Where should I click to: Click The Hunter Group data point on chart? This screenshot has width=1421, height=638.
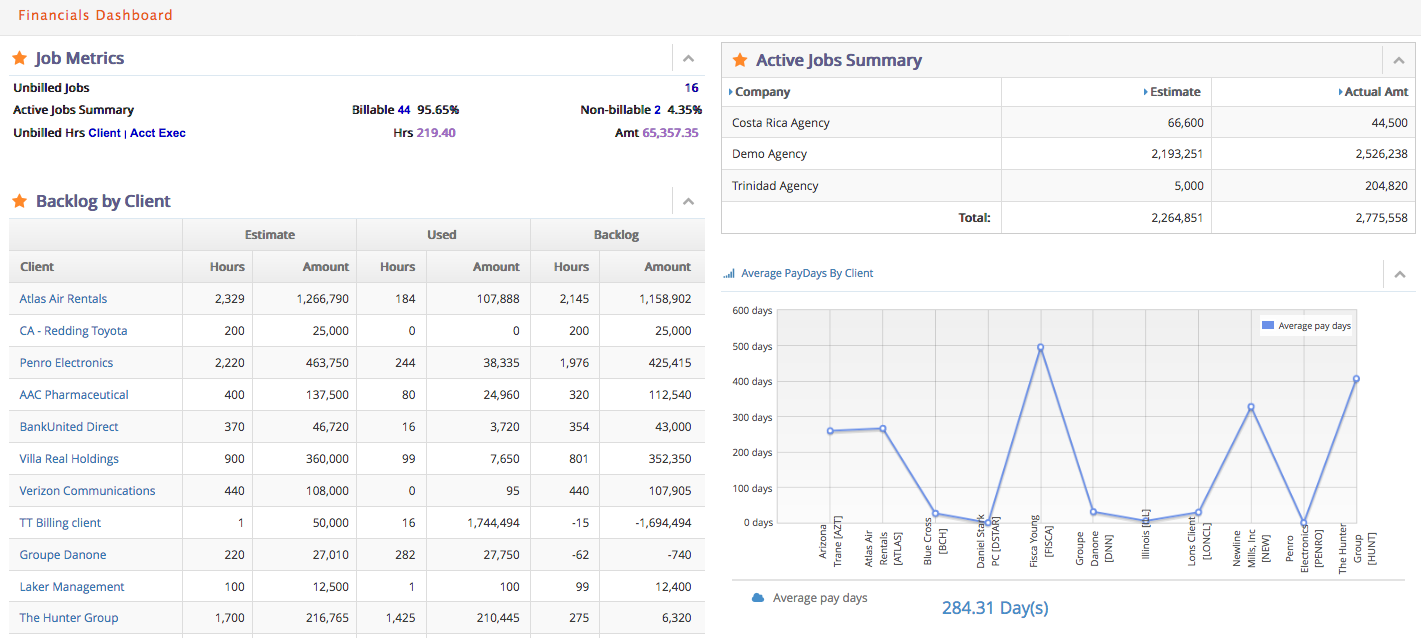1356,379
